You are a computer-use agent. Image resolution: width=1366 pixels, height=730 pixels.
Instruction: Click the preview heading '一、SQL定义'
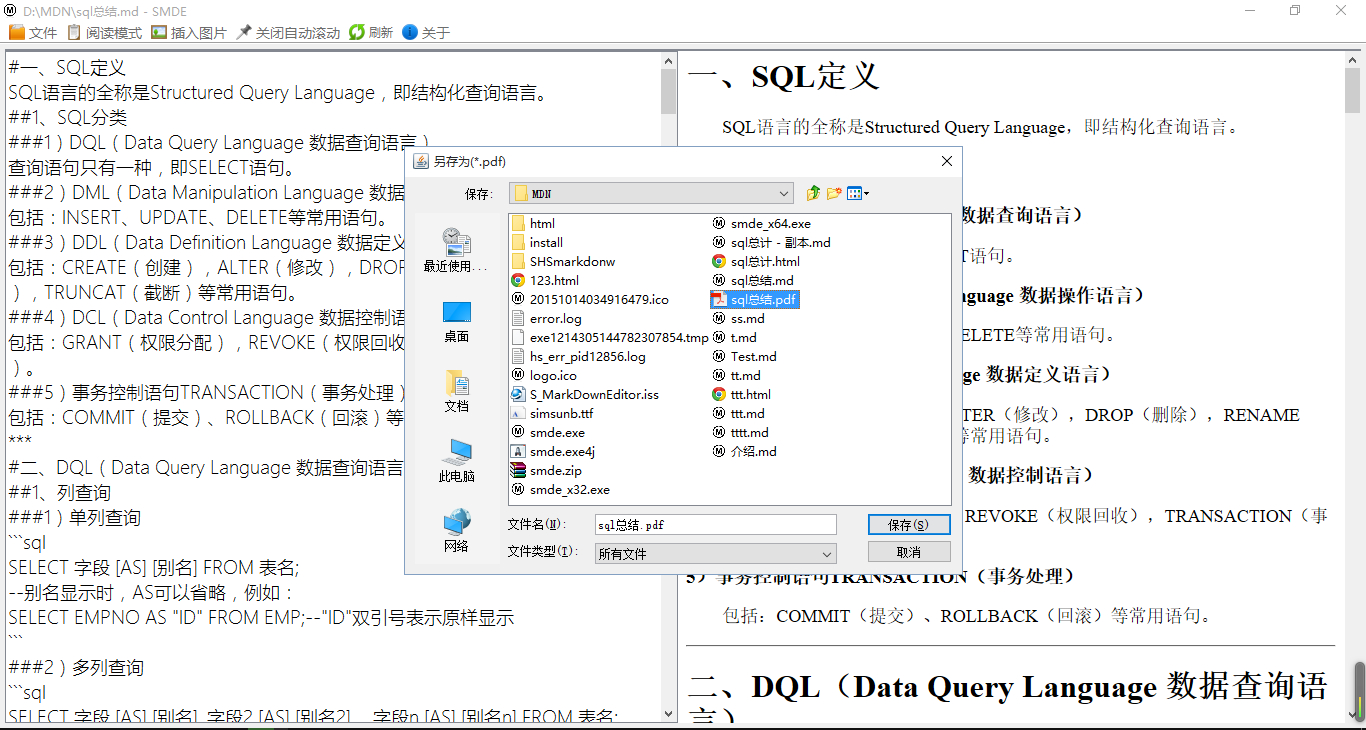click(x=784, y=76)
